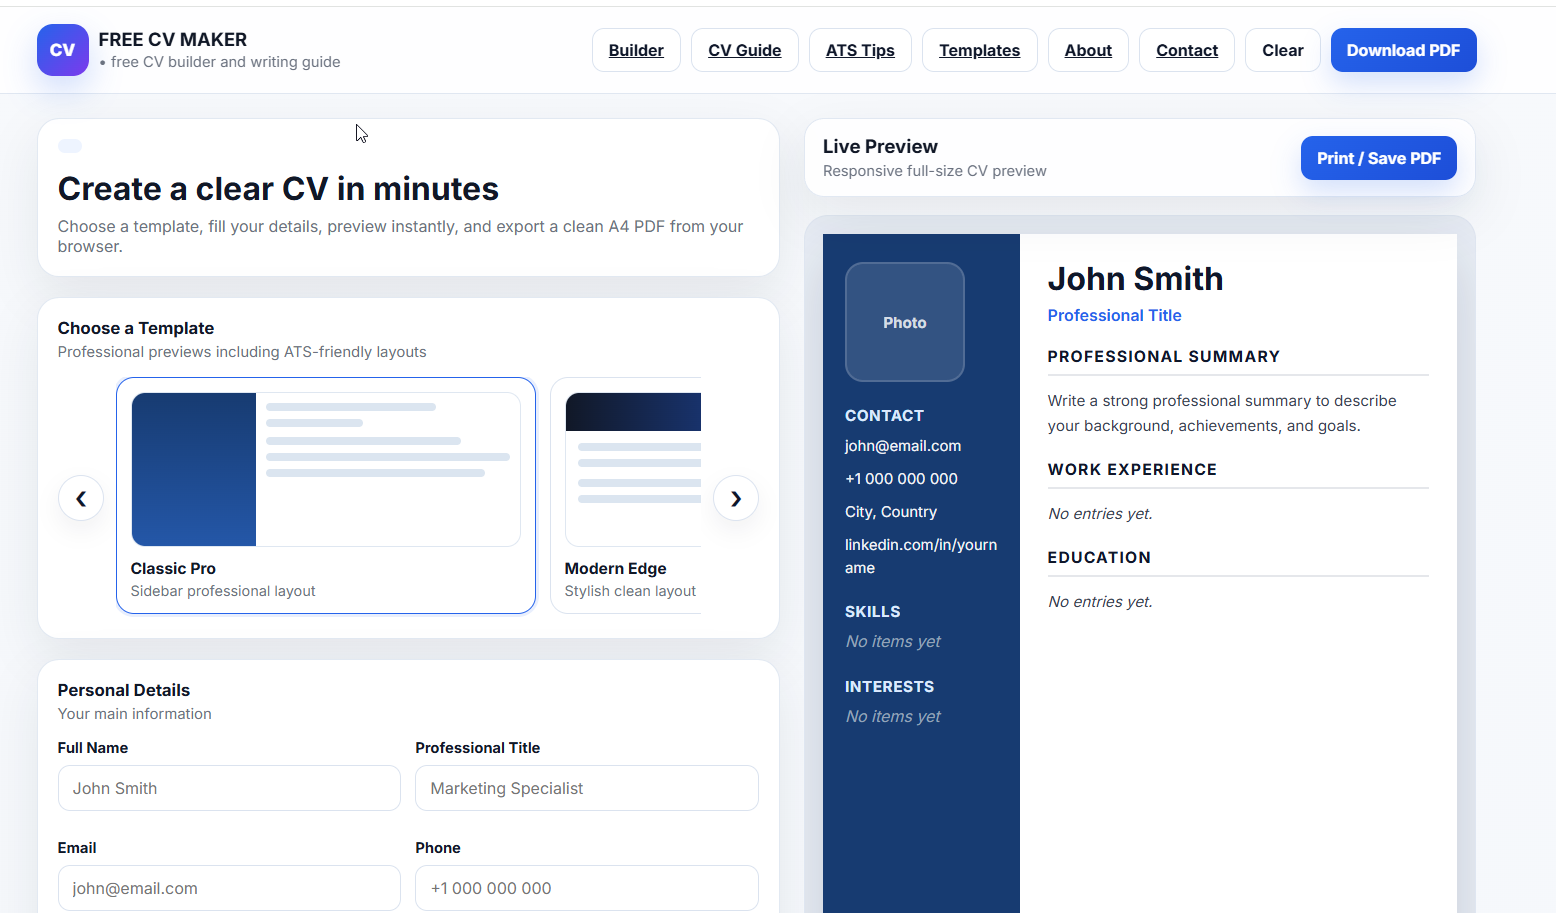Click the INTERESTS heading in sidebar
1556x913 pixels.
(x=889, y=687)
